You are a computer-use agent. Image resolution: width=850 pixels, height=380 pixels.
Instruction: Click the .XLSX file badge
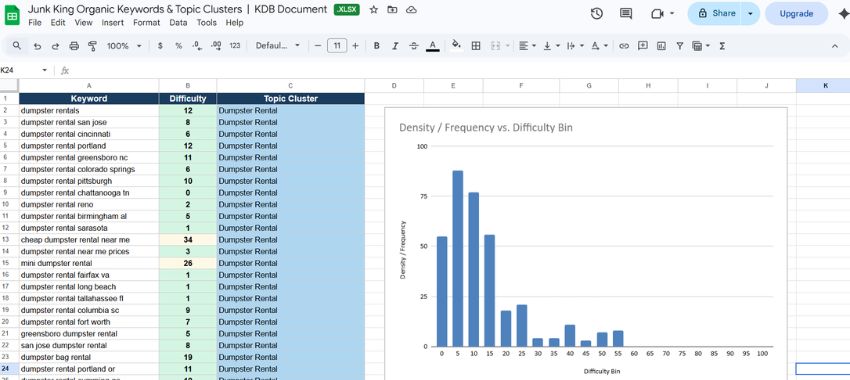pos(346,10)
